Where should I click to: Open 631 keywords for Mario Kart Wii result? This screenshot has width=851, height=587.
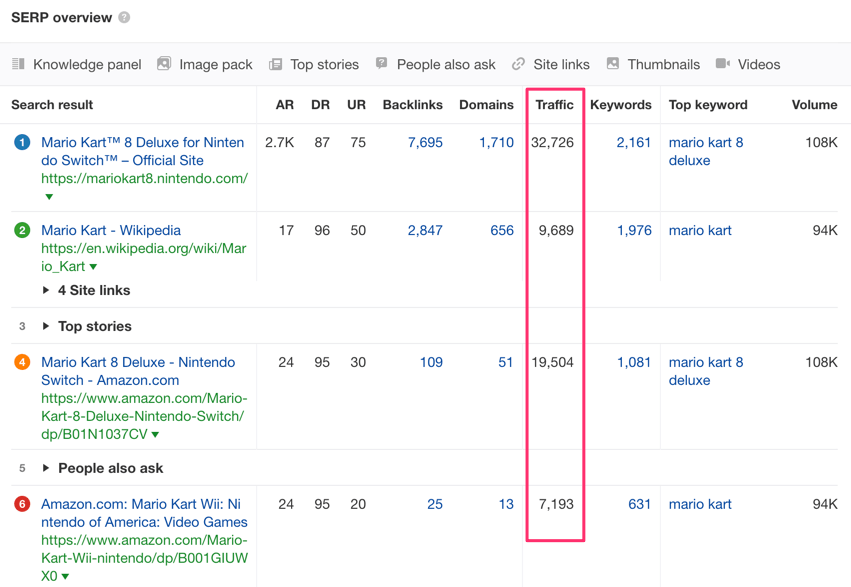pyautogui.click(x=639, y=505)
